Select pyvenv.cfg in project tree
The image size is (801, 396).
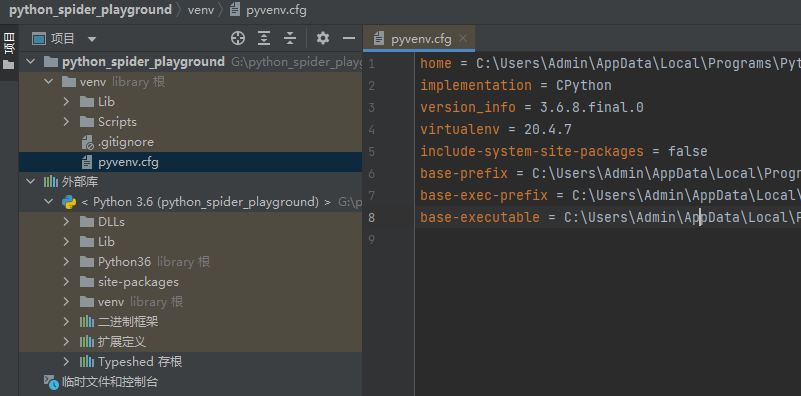(190, 162)
